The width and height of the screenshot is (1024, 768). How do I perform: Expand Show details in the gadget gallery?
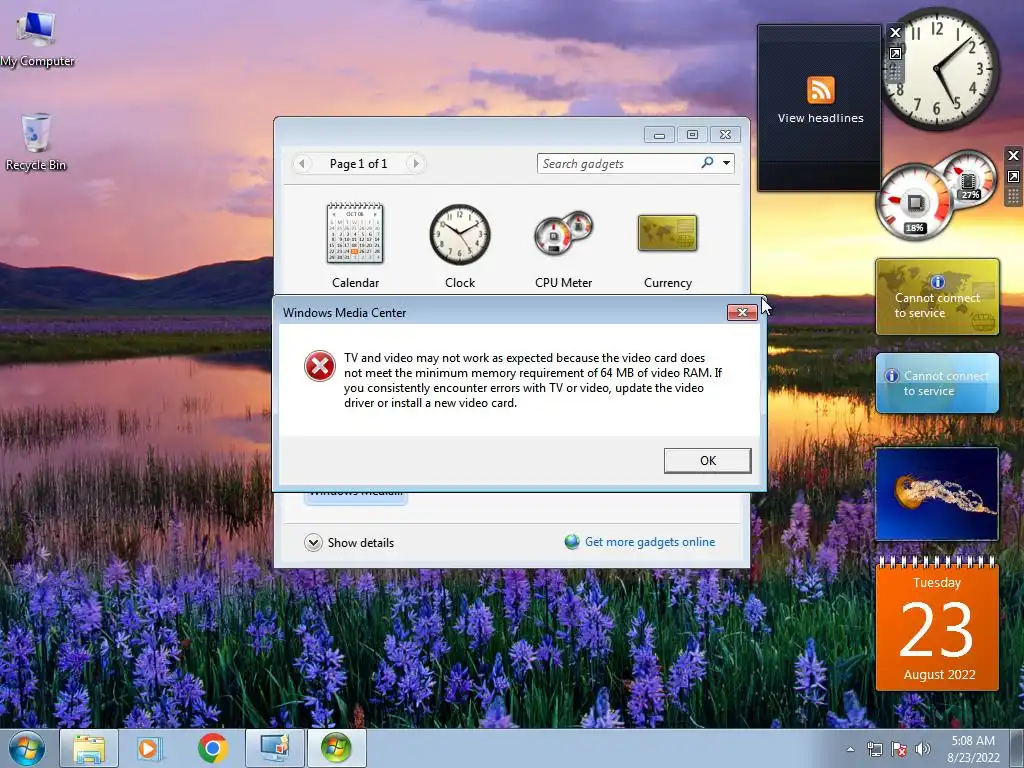349,543
